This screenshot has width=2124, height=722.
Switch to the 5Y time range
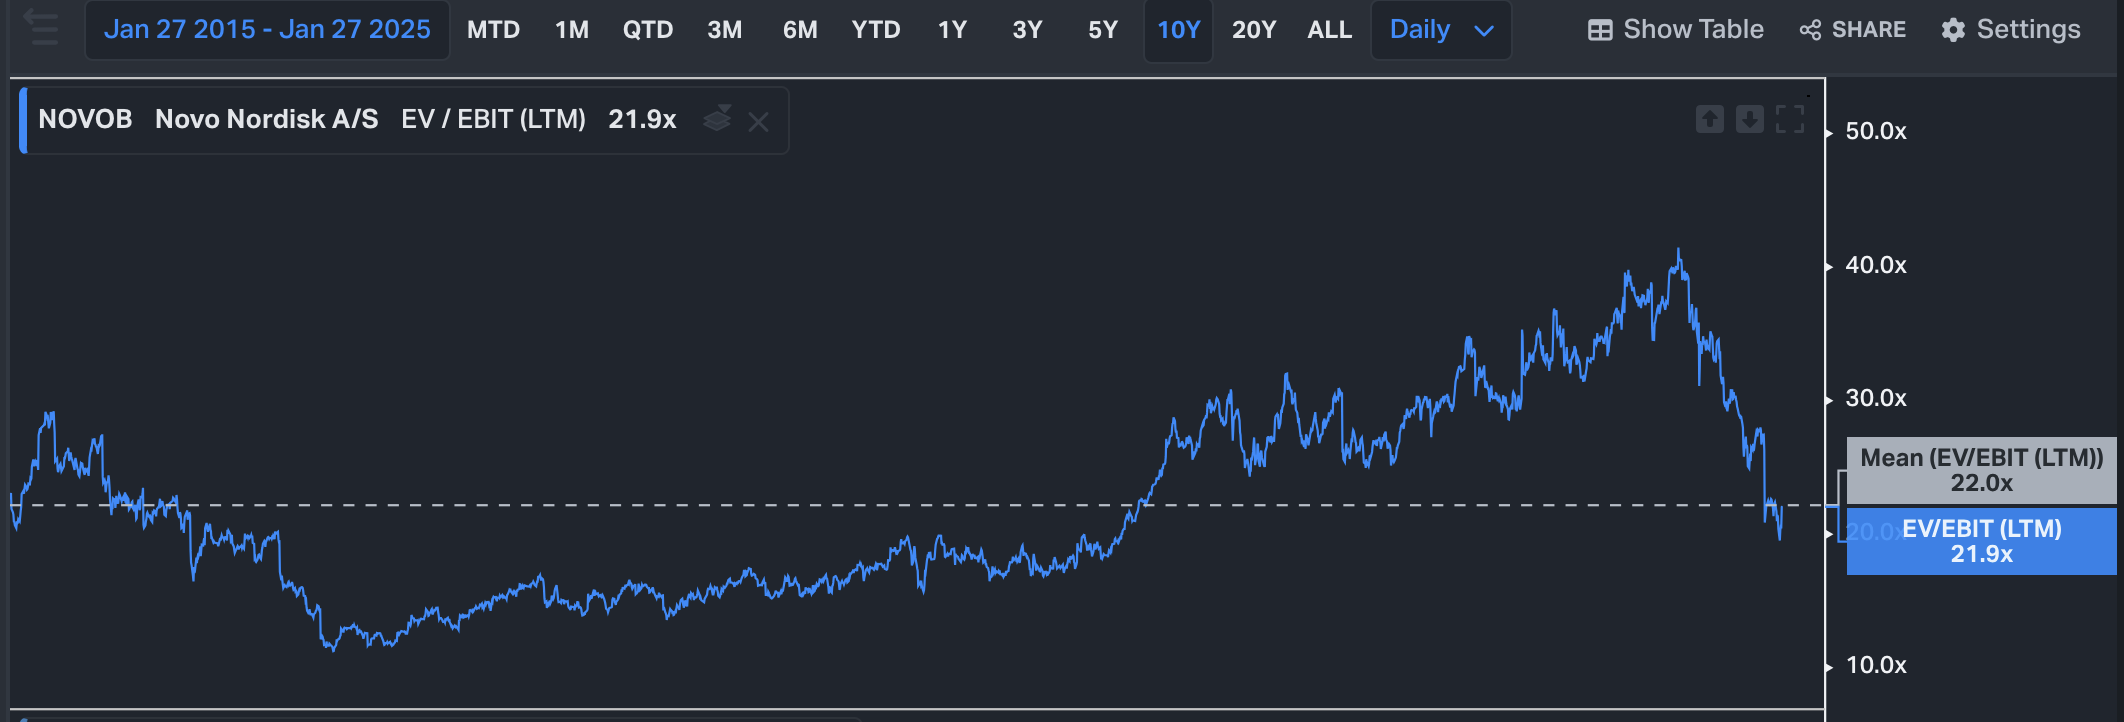tap(1102, 30)
